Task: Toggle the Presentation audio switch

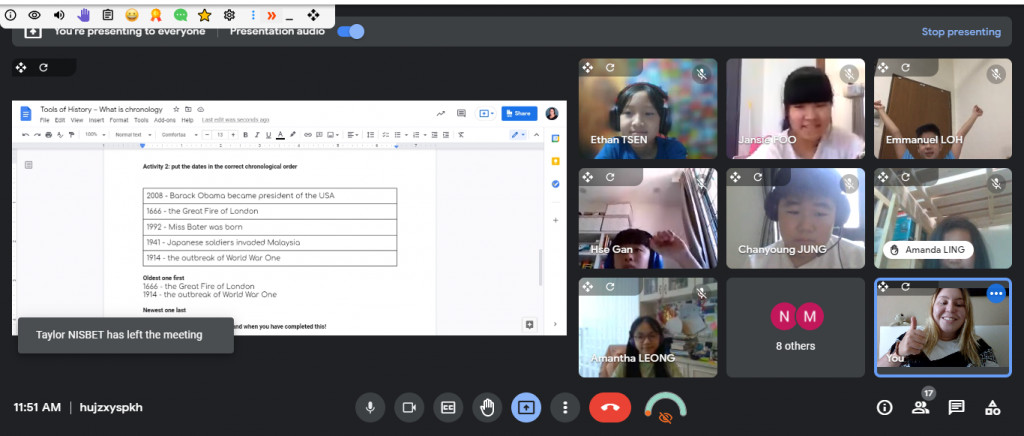Action: [x=351, y=31]
